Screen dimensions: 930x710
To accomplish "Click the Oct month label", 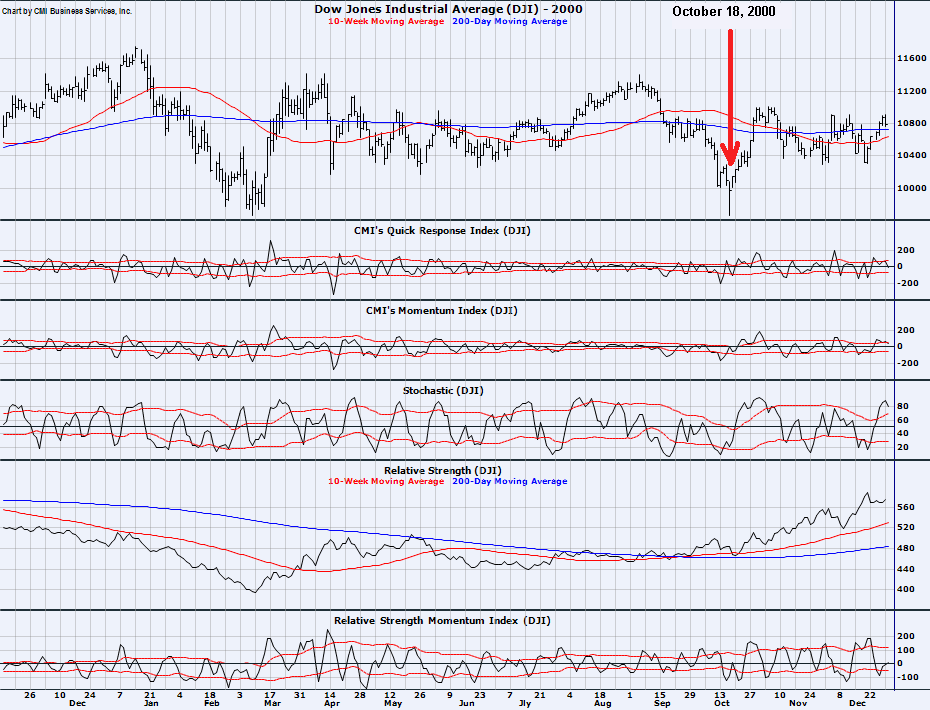I will 722,703.
